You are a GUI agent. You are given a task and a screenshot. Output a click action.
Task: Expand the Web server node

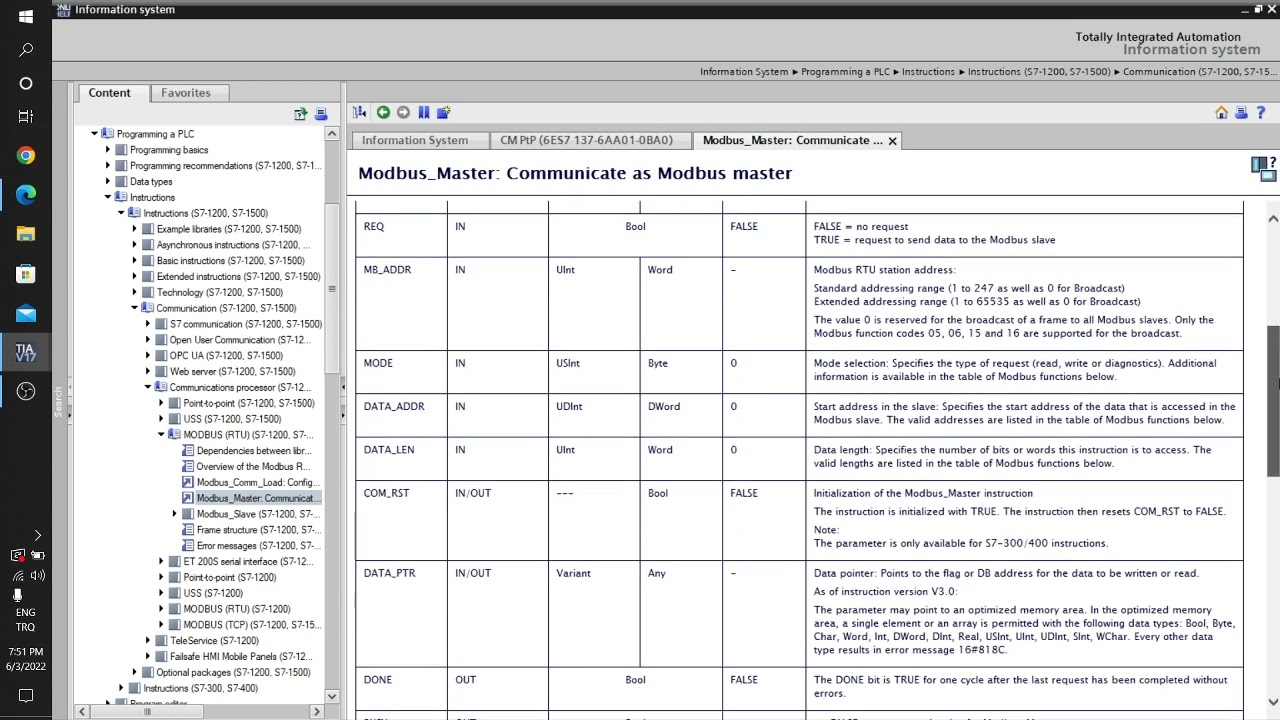coord(148,372)
